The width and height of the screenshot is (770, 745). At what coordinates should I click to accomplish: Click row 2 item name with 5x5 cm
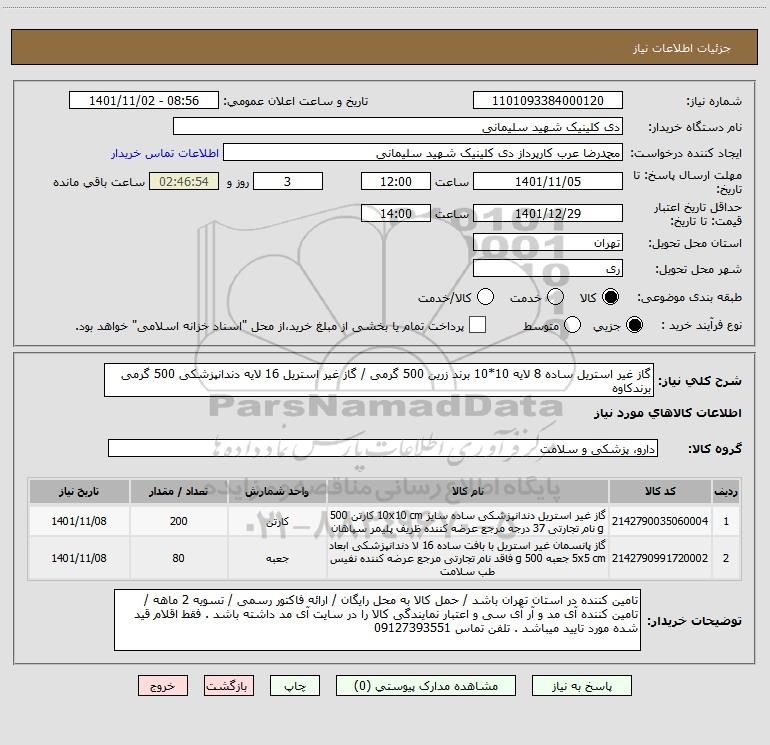pos(468,558)
